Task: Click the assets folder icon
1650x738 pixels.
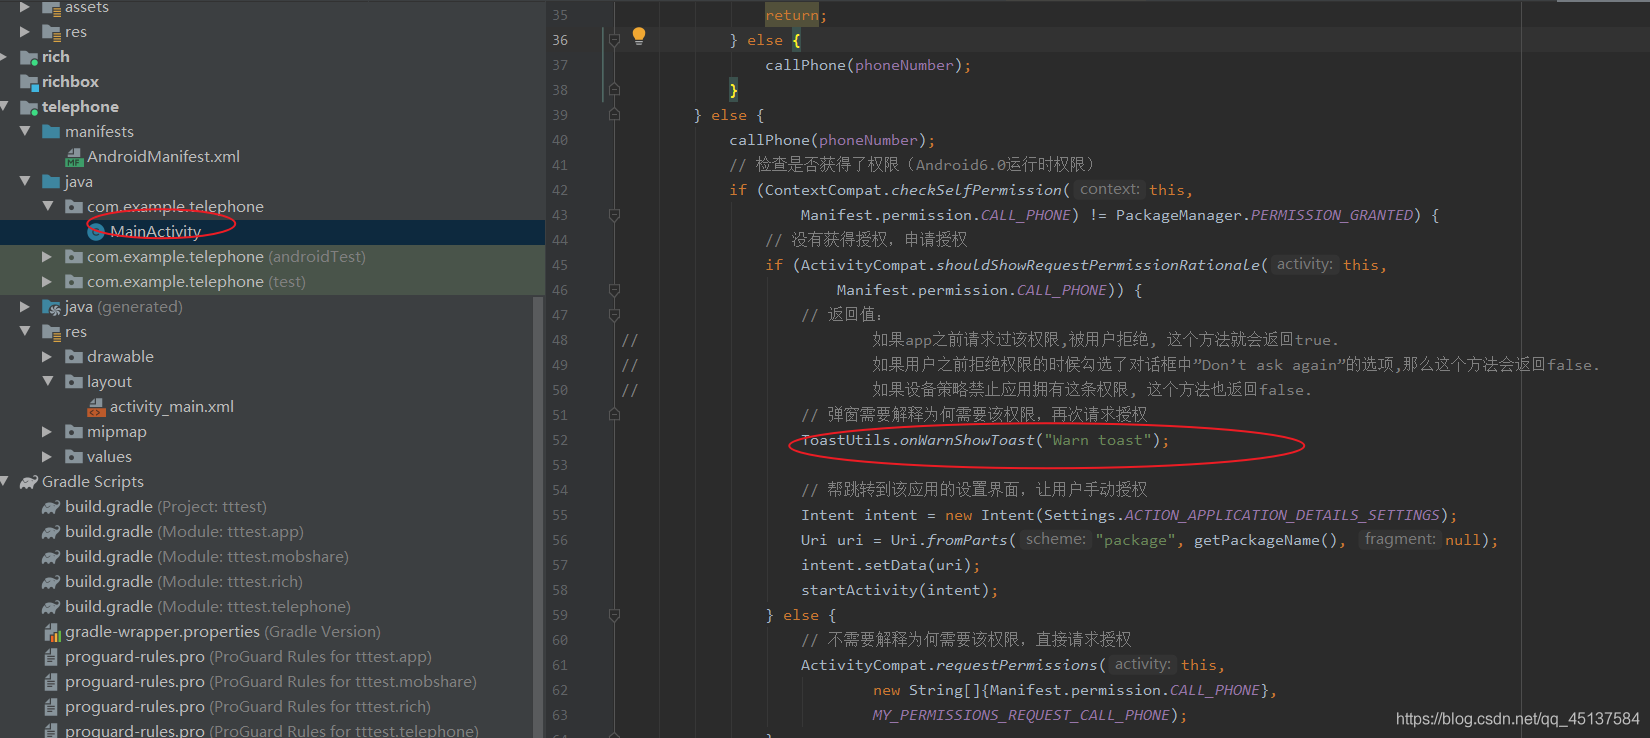Action: (51, 8)
